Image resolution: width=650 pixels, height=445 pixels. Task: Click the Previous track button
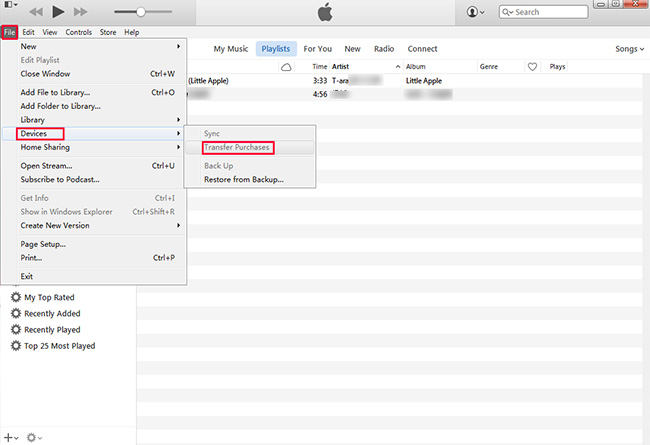[36, 12]
